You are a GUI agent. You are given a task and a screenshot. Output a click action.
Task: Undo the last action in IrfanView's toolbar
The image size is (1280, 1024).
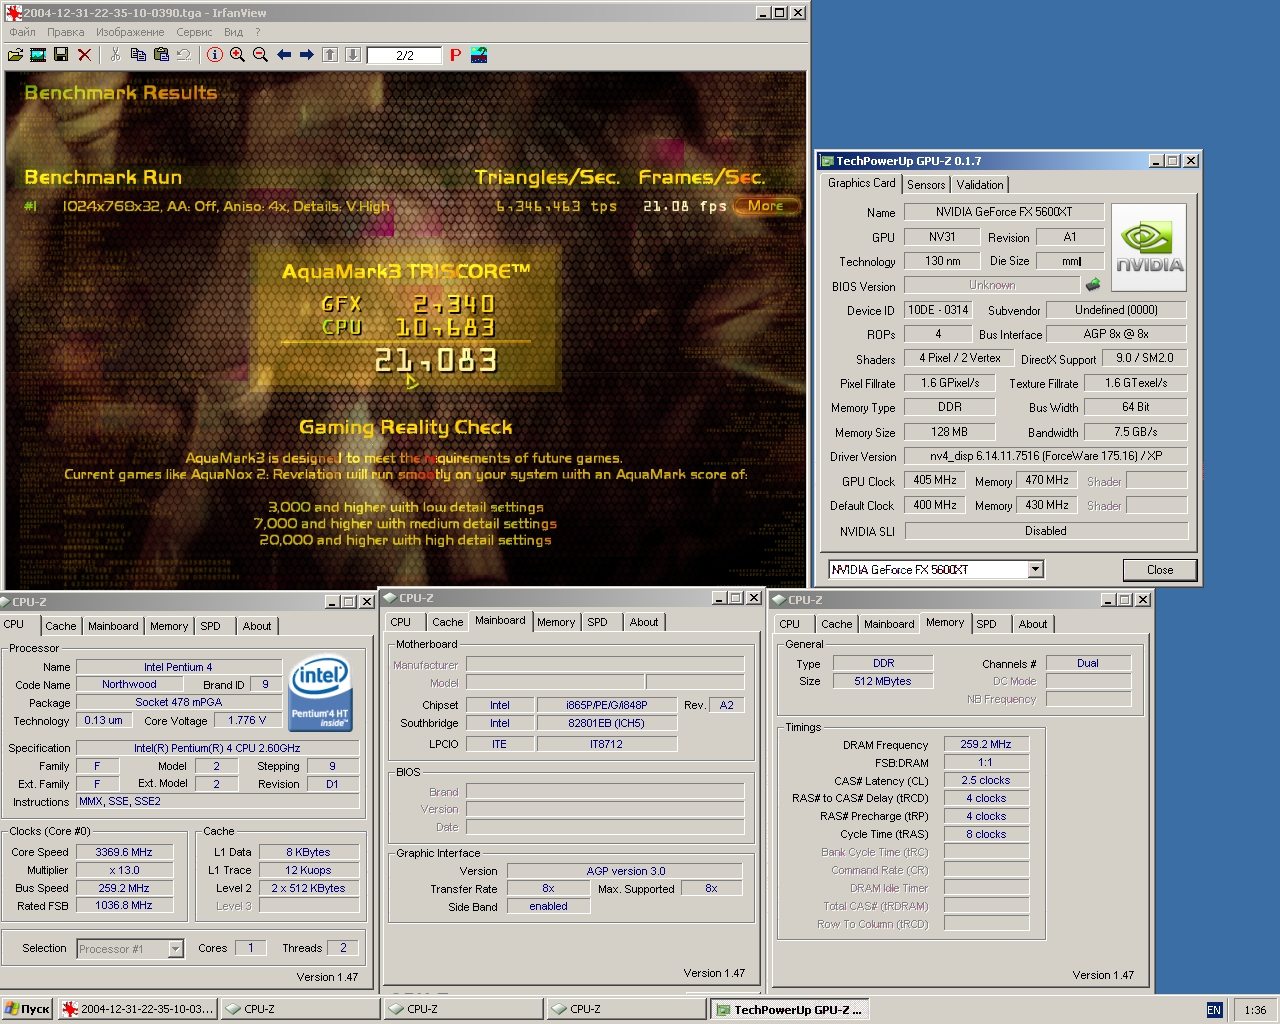pyautogui.click(x=184, y=55)
